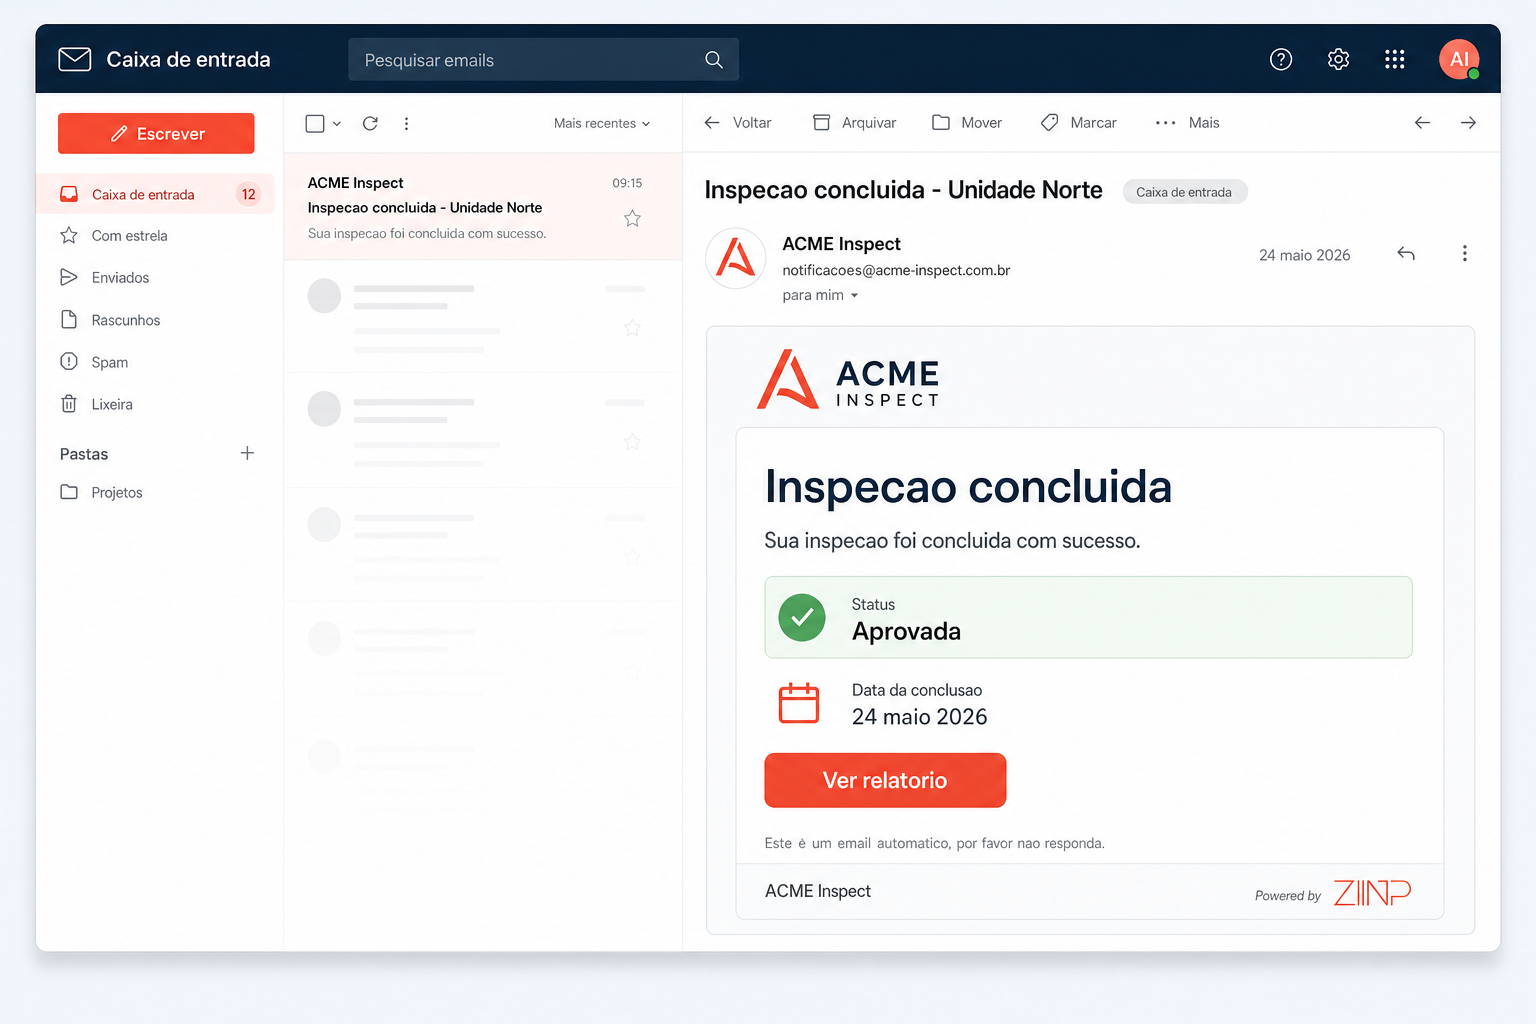Open Spam folder
1536x1024 pixels.
pyautogui.click(x=94, y=362)
